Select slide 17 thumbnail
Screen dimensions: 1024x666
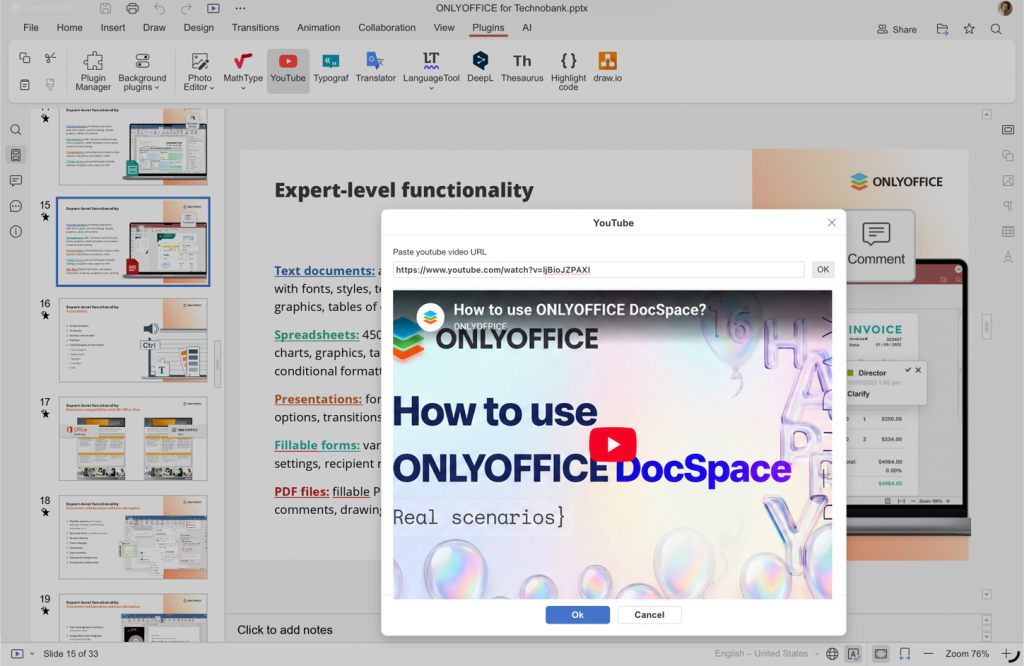point(133,439)
